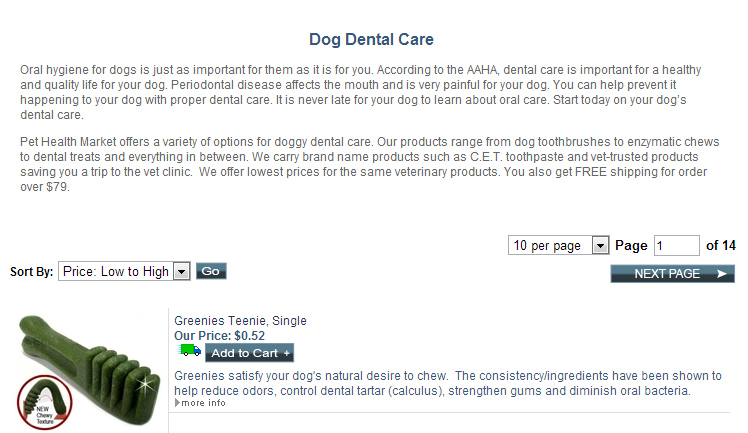Screen dimensions: 748x433
Task: Click the Go button next to Sort By
Action: pos(211,271)
